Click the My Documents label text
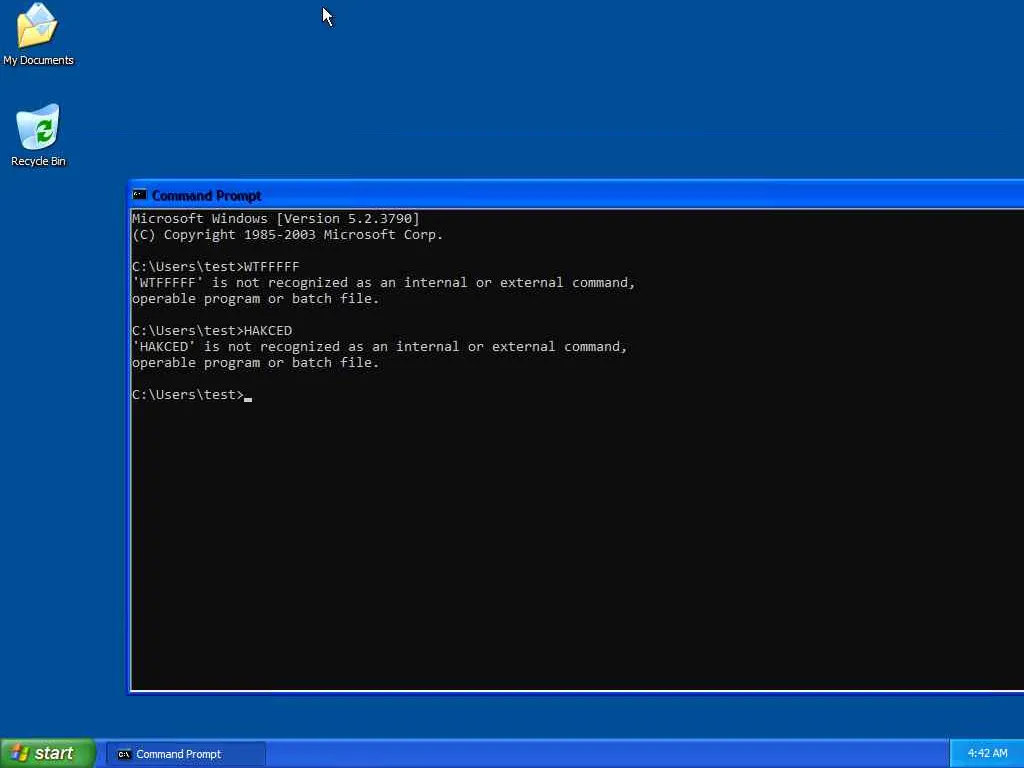This screenshot has width=1024, height=768. (x=39, y=60)
